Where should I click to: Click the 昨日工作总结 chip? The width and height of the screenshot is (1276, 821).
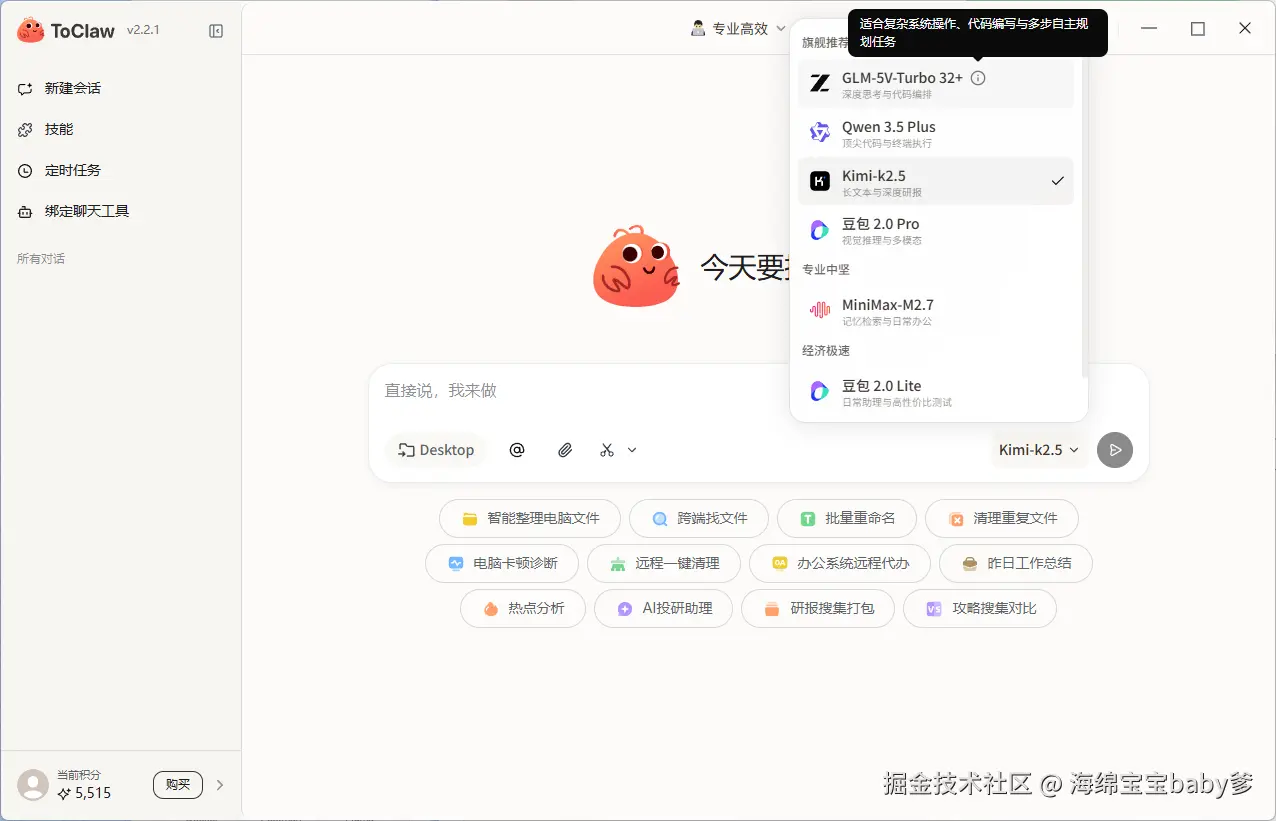click(1016, 563)
